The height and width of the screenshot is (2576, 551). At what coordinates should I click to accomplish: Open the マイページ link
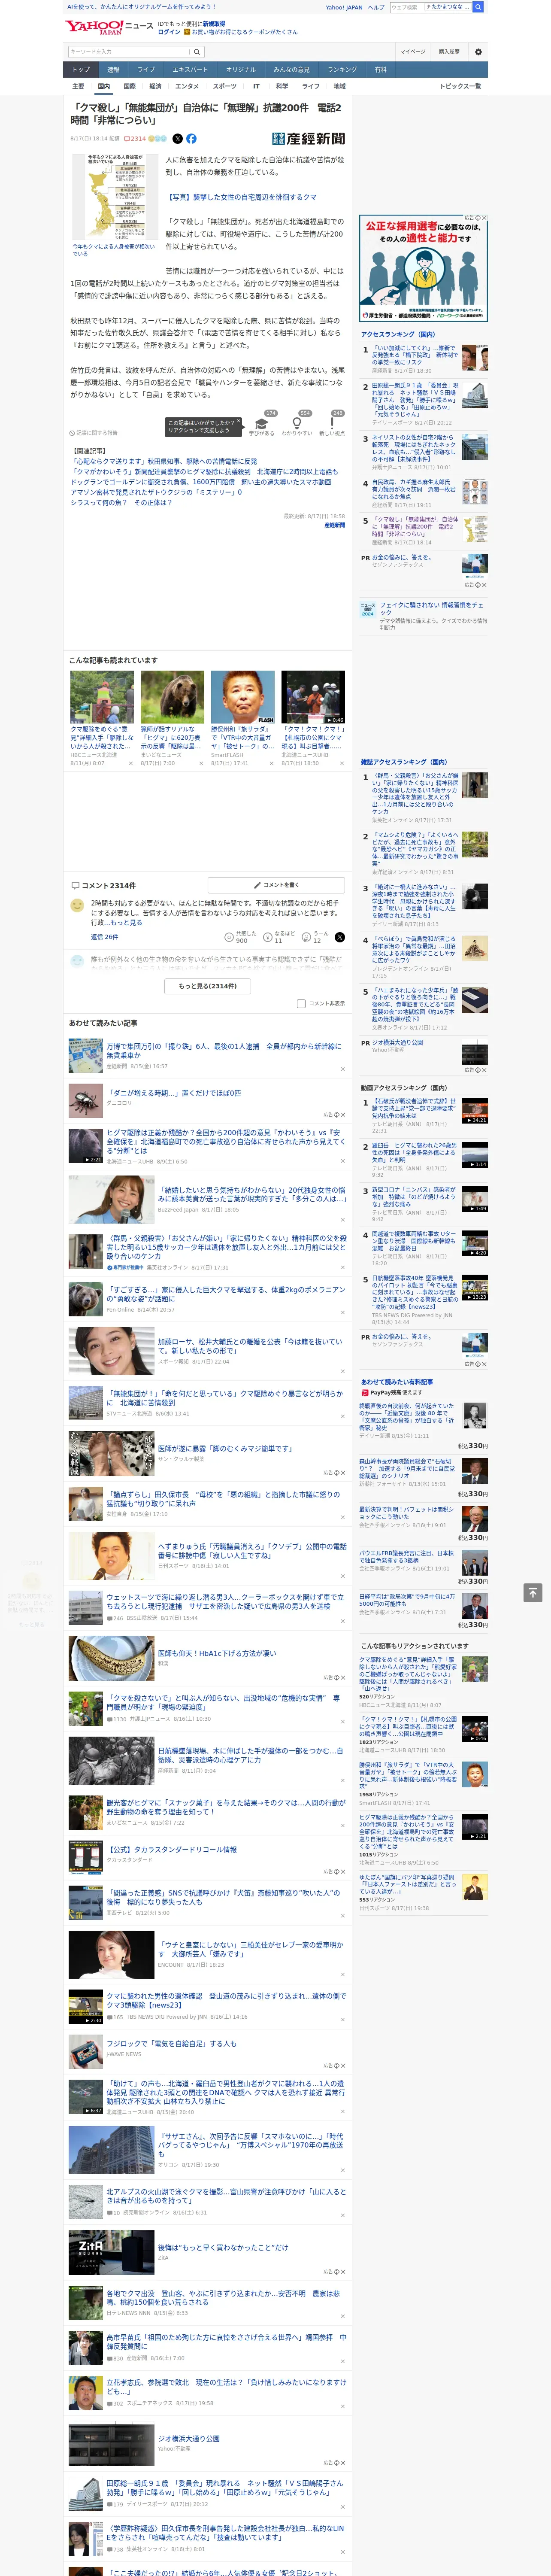413,52
